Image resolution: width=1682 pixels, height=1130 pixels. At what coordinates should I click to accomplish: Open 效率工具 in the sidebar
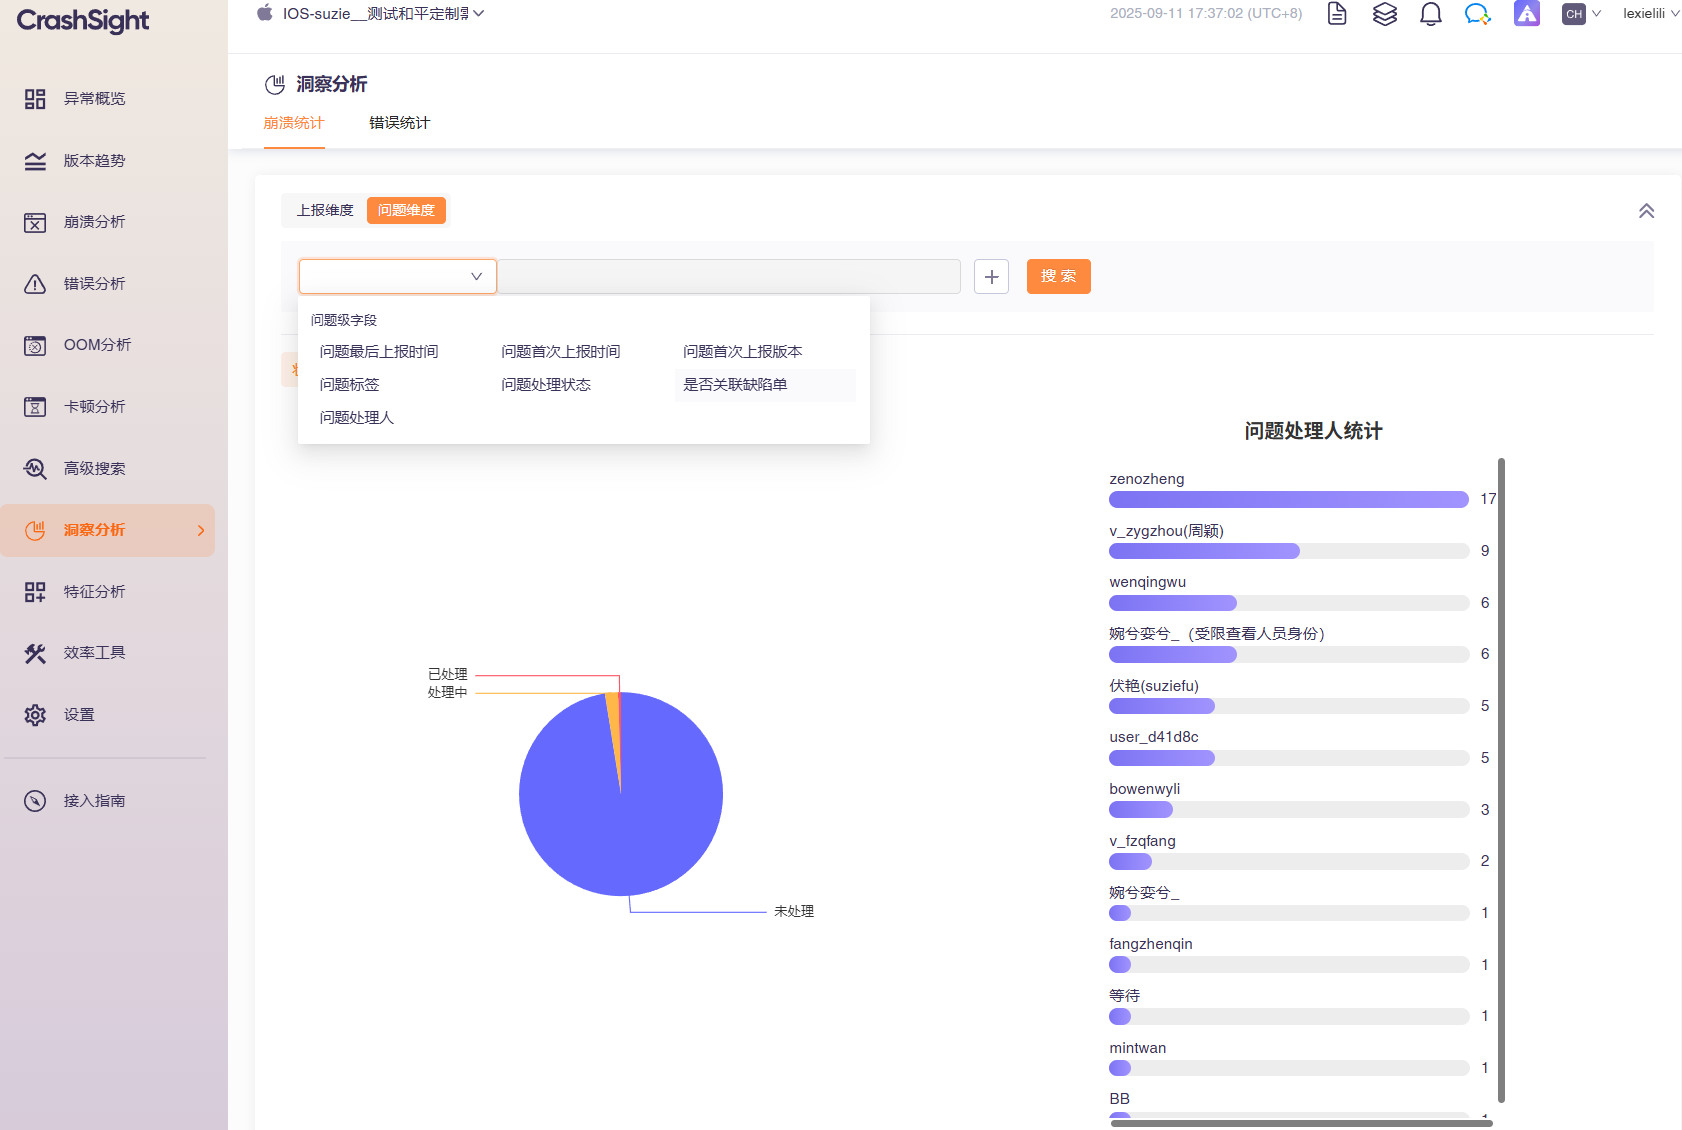coord(94,653)
